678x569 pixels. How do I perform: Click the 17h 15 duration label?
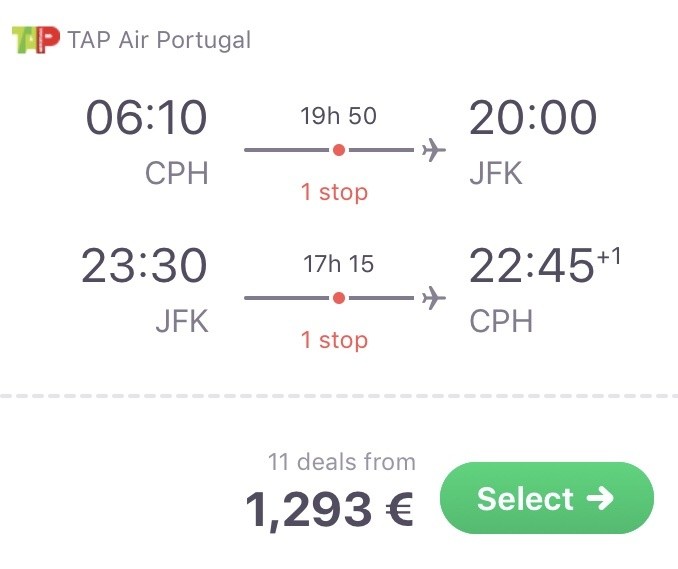point(339,263)
